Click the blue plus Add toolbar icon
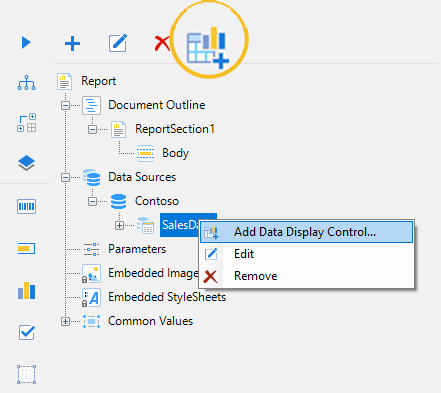Screen dimensions: 441x393 (x=72, y=43)
